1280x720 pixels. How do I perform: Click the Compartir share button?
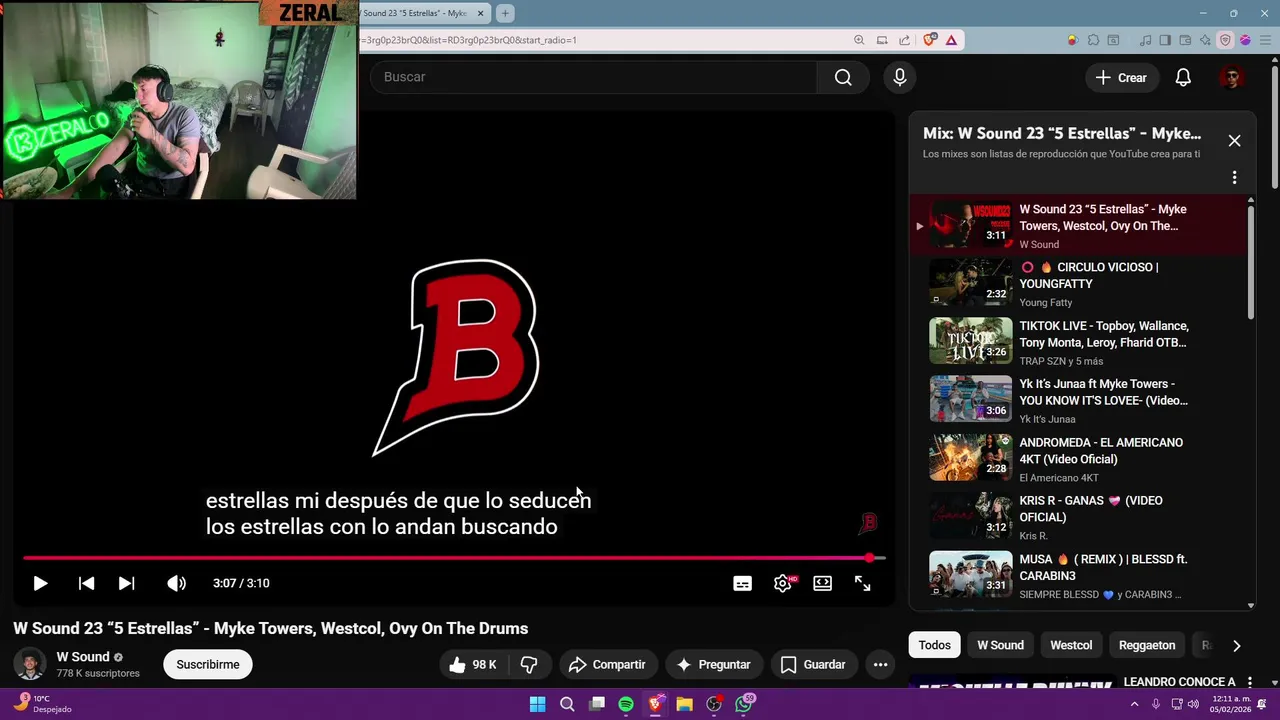[x=607, y=664]
